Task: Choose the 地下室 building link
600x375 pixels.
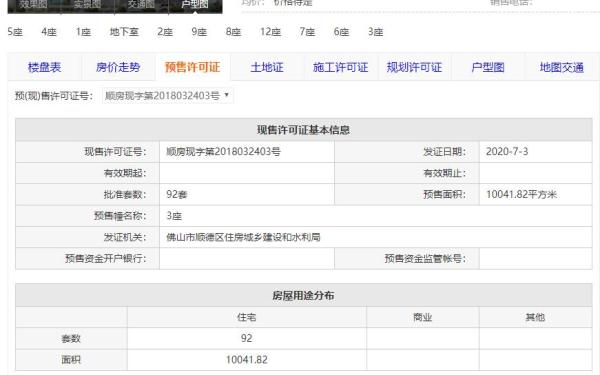Action: 124,32
